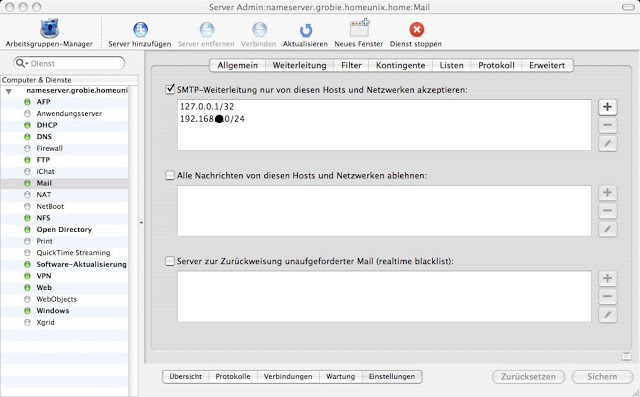The width and height of the screenshot is (640, 397).
Task: Remove a realtime blacklist server
Action: [x=607, y=297]
